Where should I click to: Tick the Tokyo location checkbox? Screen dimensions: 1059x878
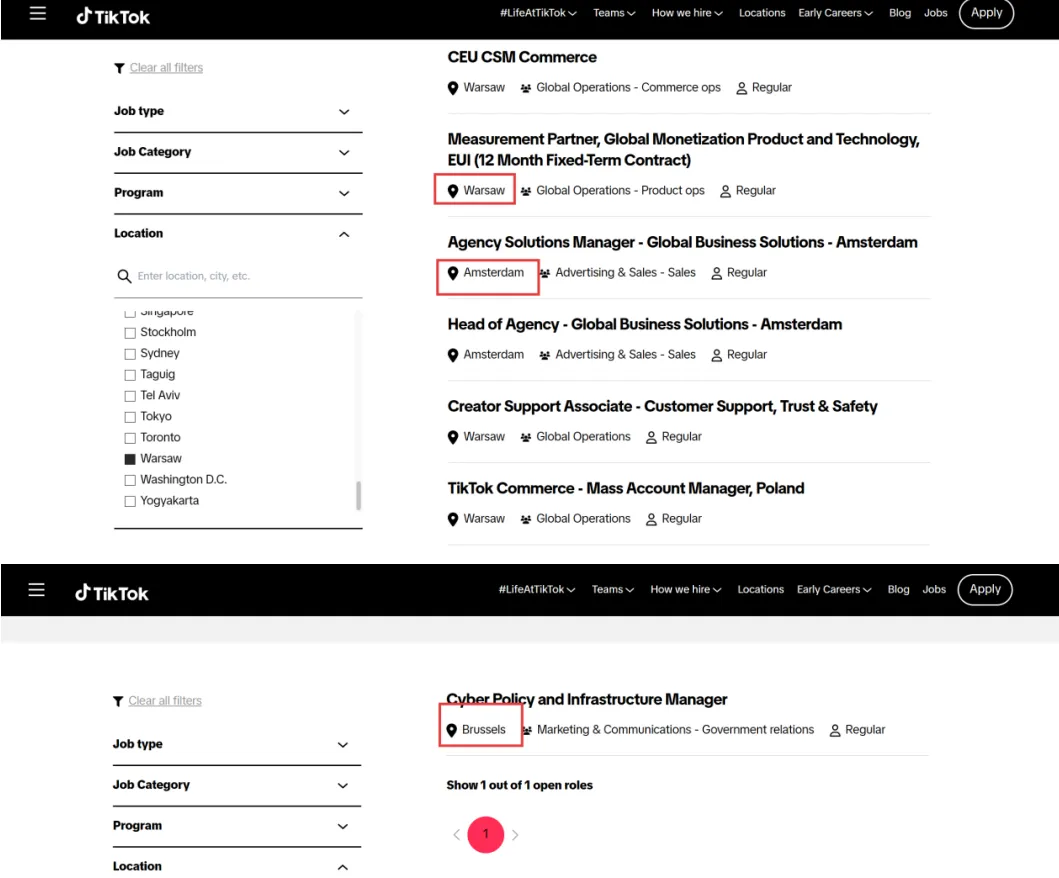coord(130,417)
